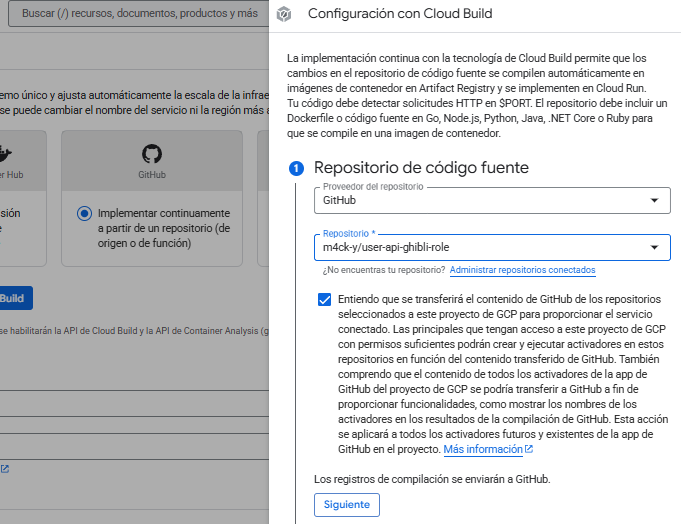Expand the Repositorio dropdown arrow
The height and width of the screenshot is (524, 681).
(x=654, y=247)
